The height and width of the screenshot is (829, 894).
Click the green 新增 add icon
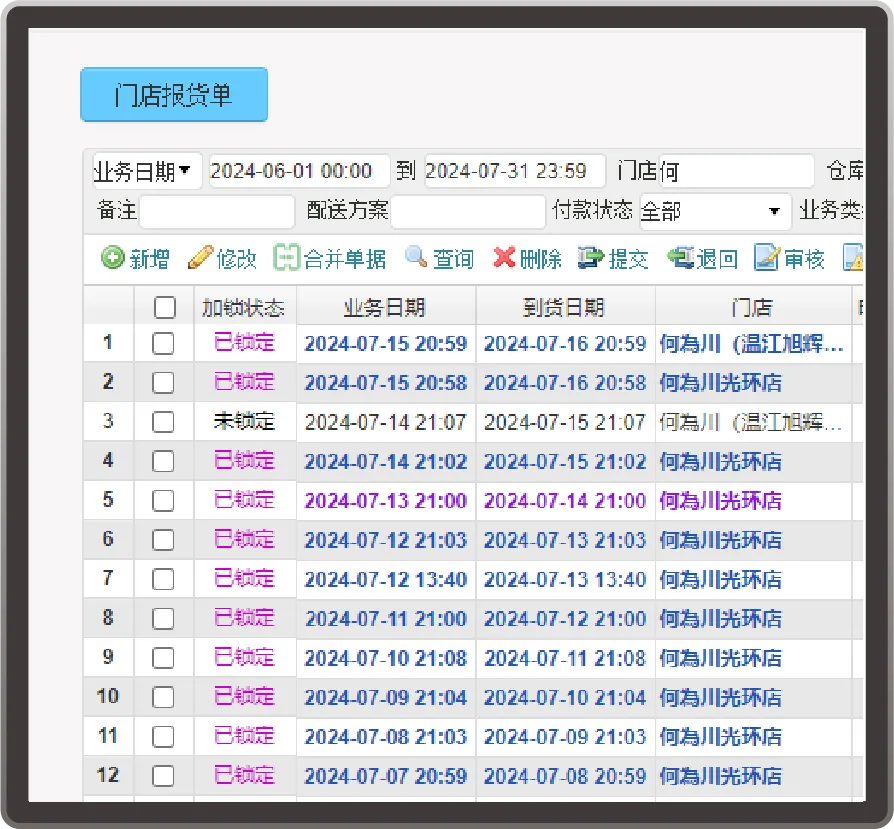pos(113,258)
